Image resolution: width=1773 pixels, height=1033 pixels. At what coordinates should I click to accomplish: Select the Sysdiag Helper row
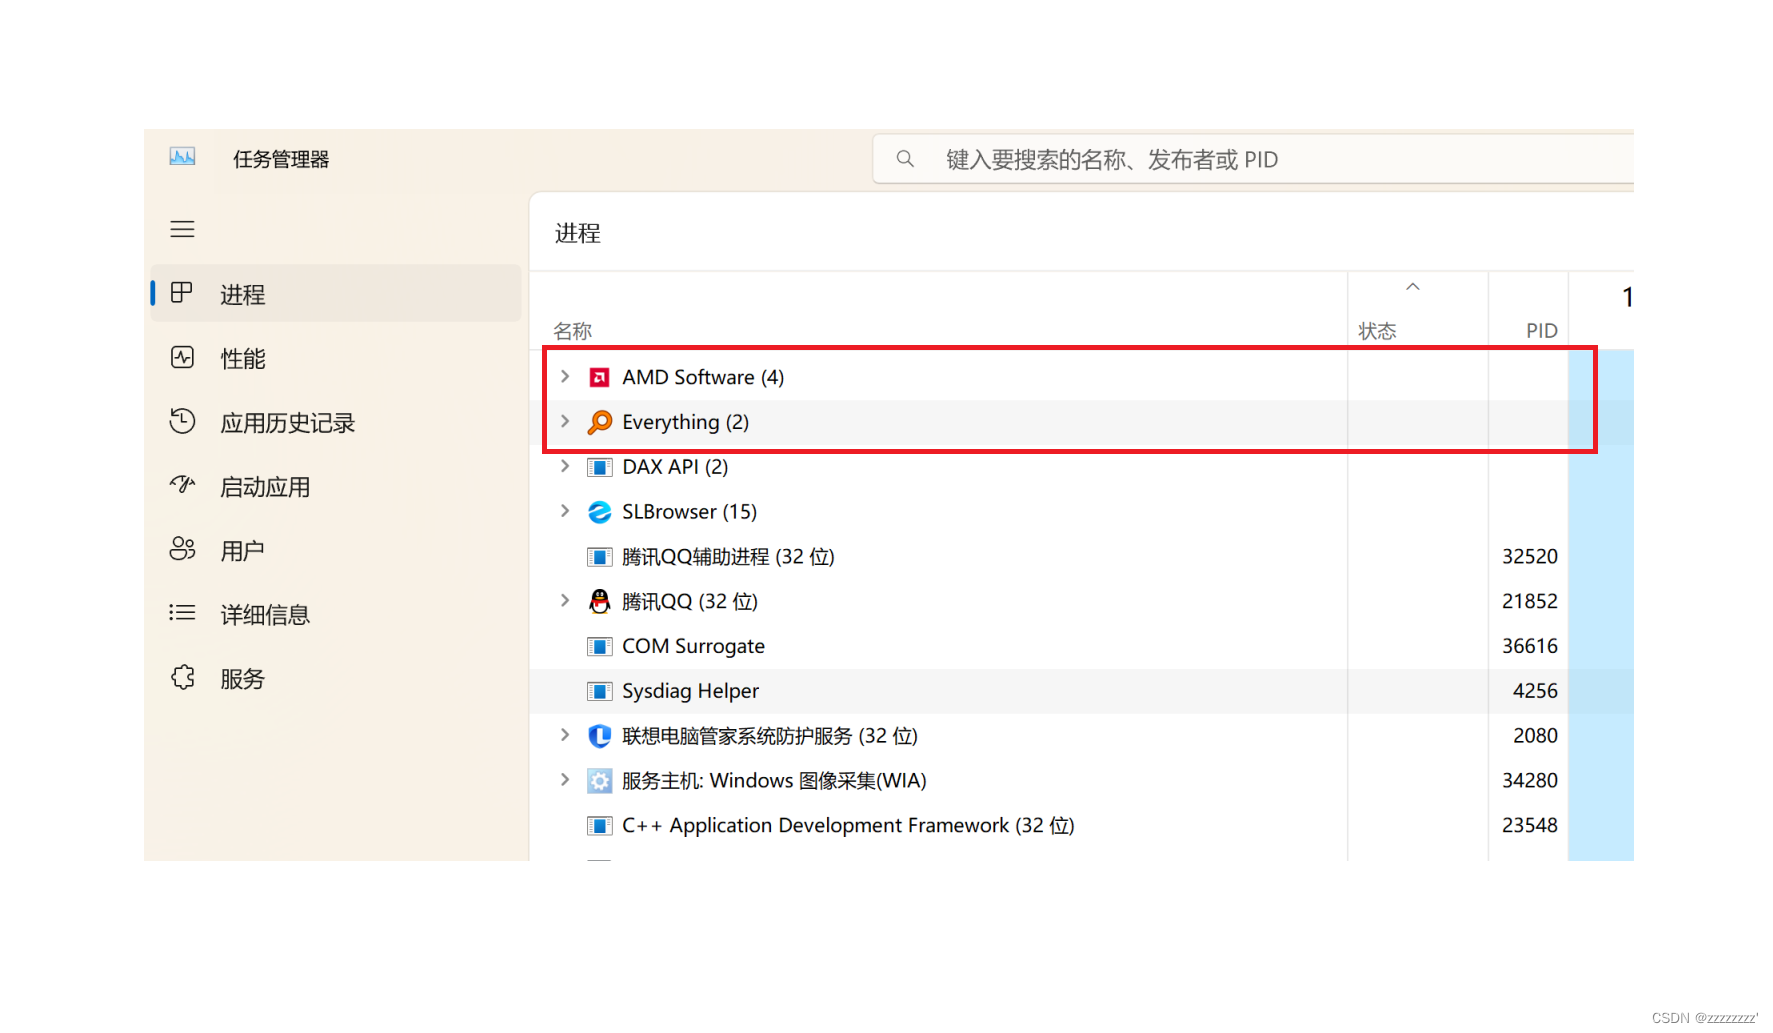click(1081, 691)
